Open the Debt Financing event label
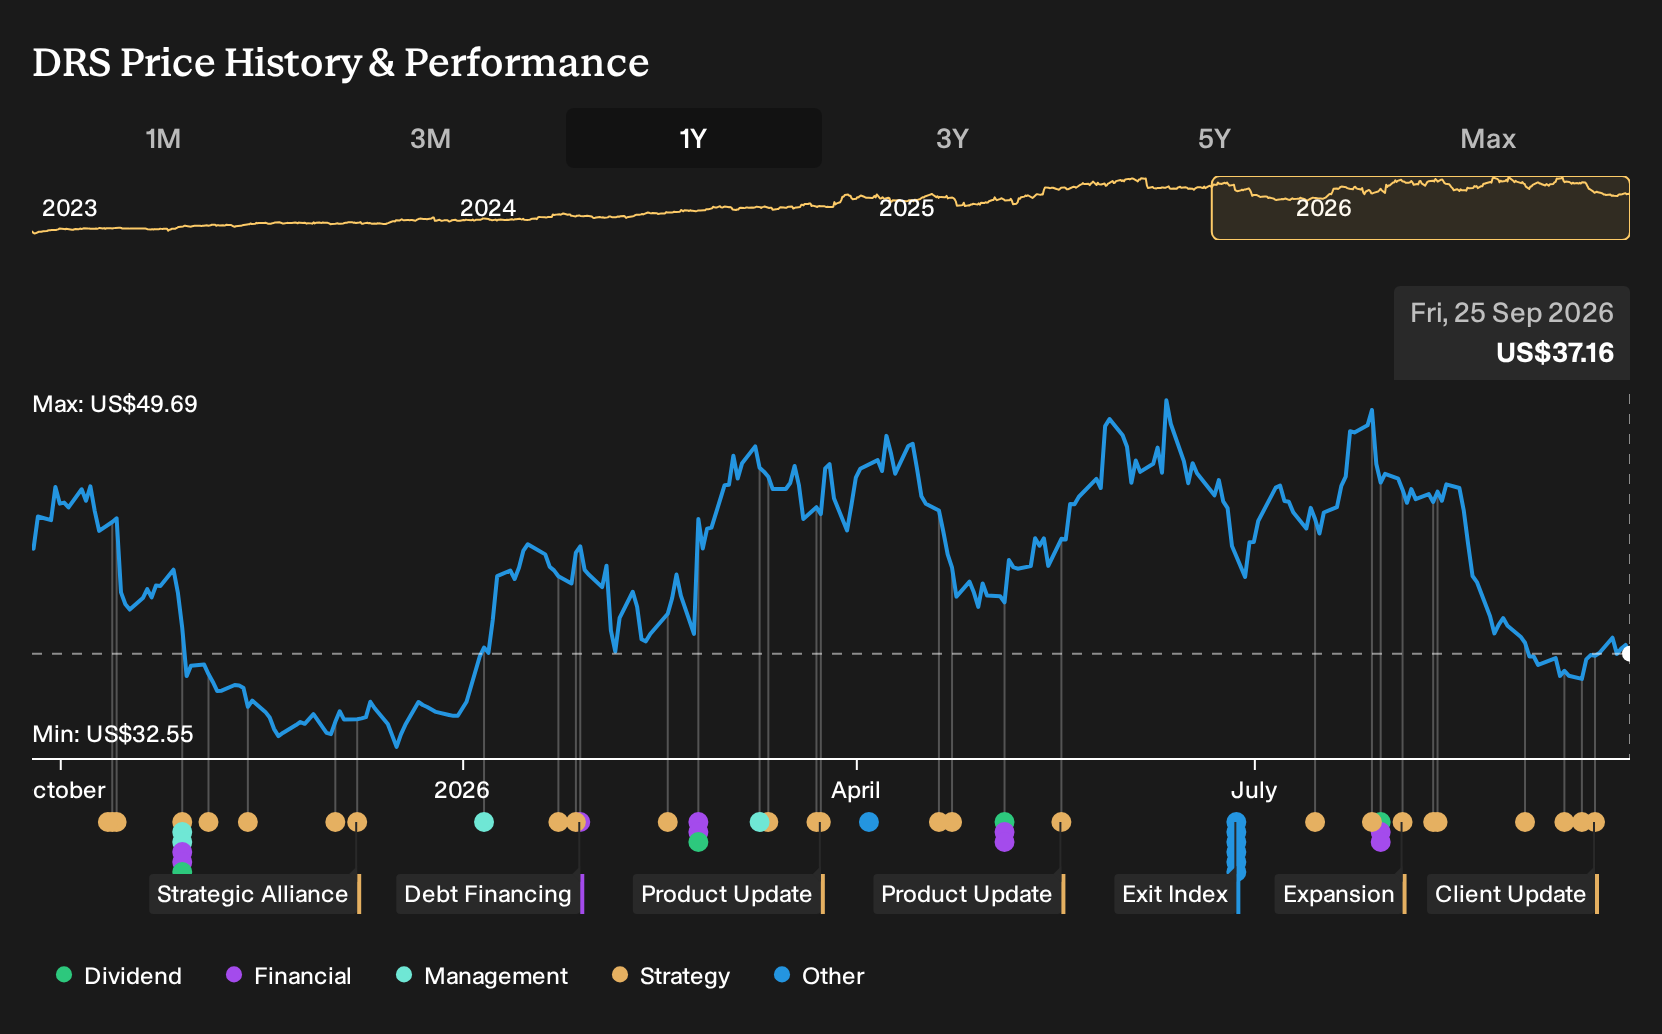 click(488, 894)
